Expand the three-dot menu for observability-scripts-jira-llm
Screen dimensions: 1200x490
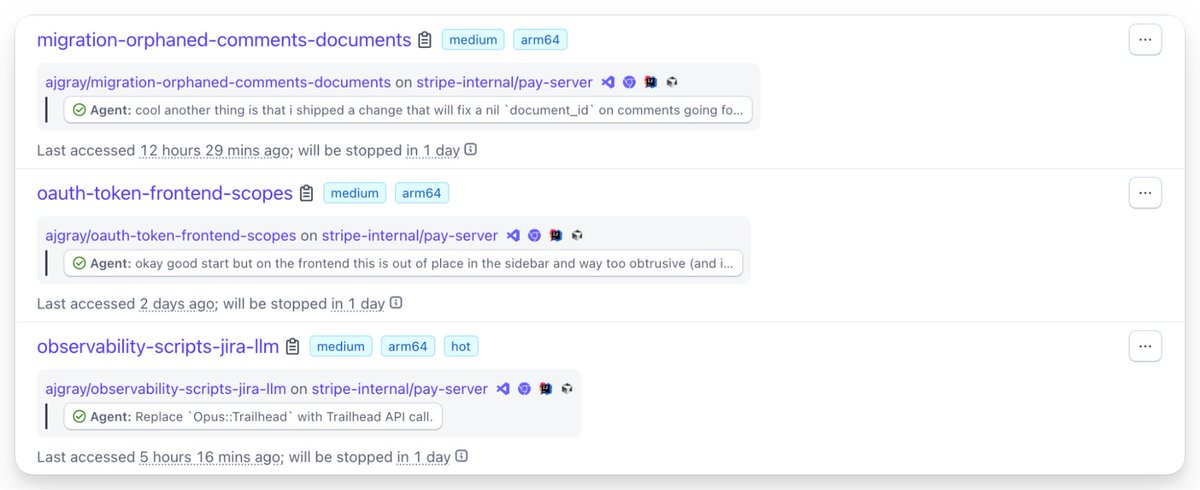point(1145,346)
